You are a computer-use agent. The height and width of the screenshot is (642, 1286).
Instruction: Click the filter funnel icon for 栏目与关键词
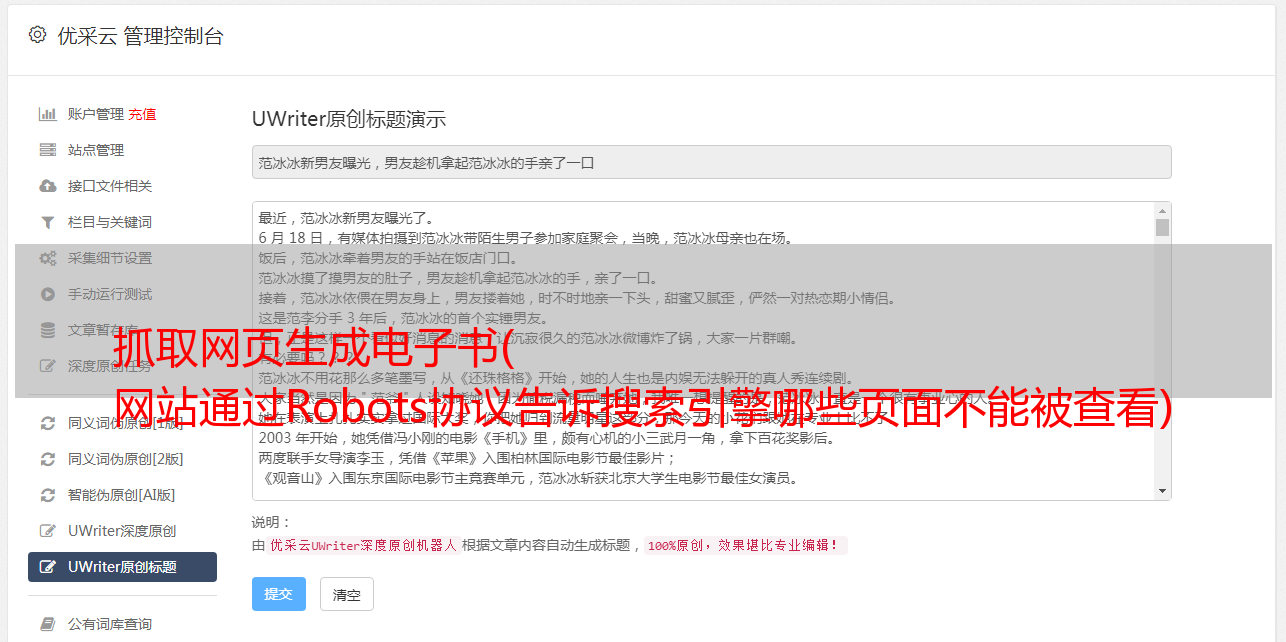click(47, 222)
